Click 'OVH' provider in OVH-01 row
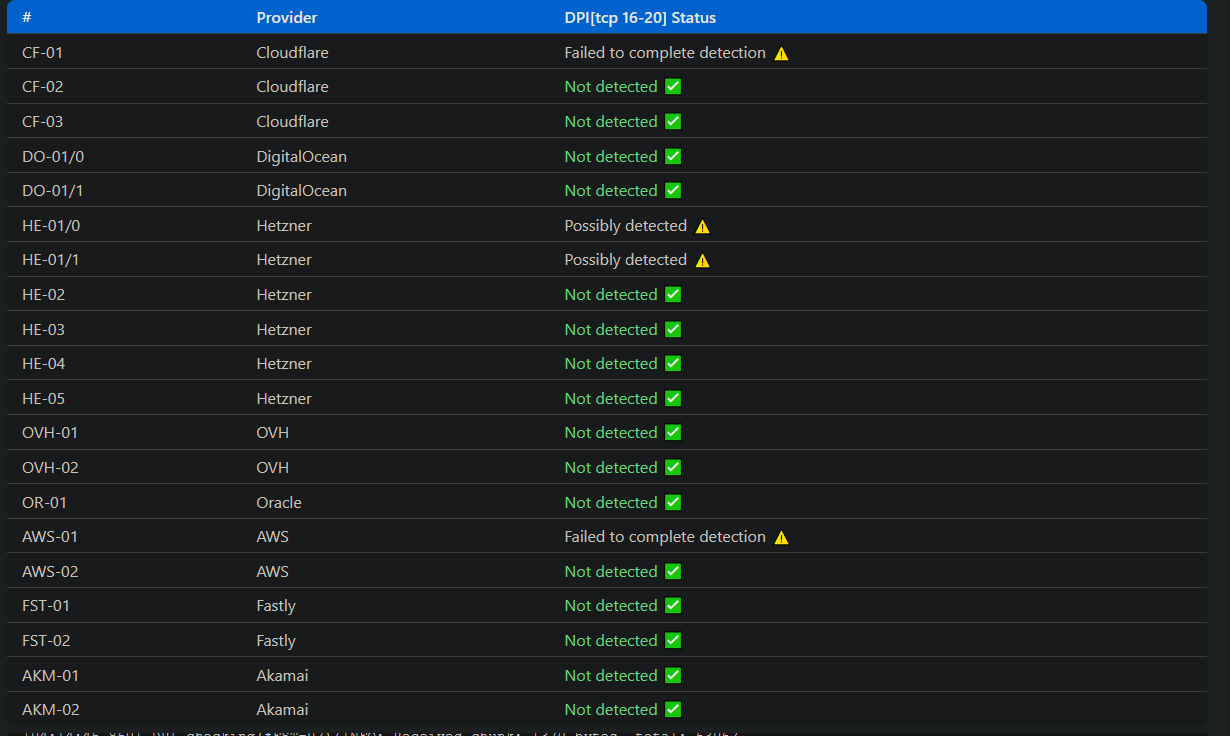The width and height of the screenshot is (1230, 736). (272, 433)
